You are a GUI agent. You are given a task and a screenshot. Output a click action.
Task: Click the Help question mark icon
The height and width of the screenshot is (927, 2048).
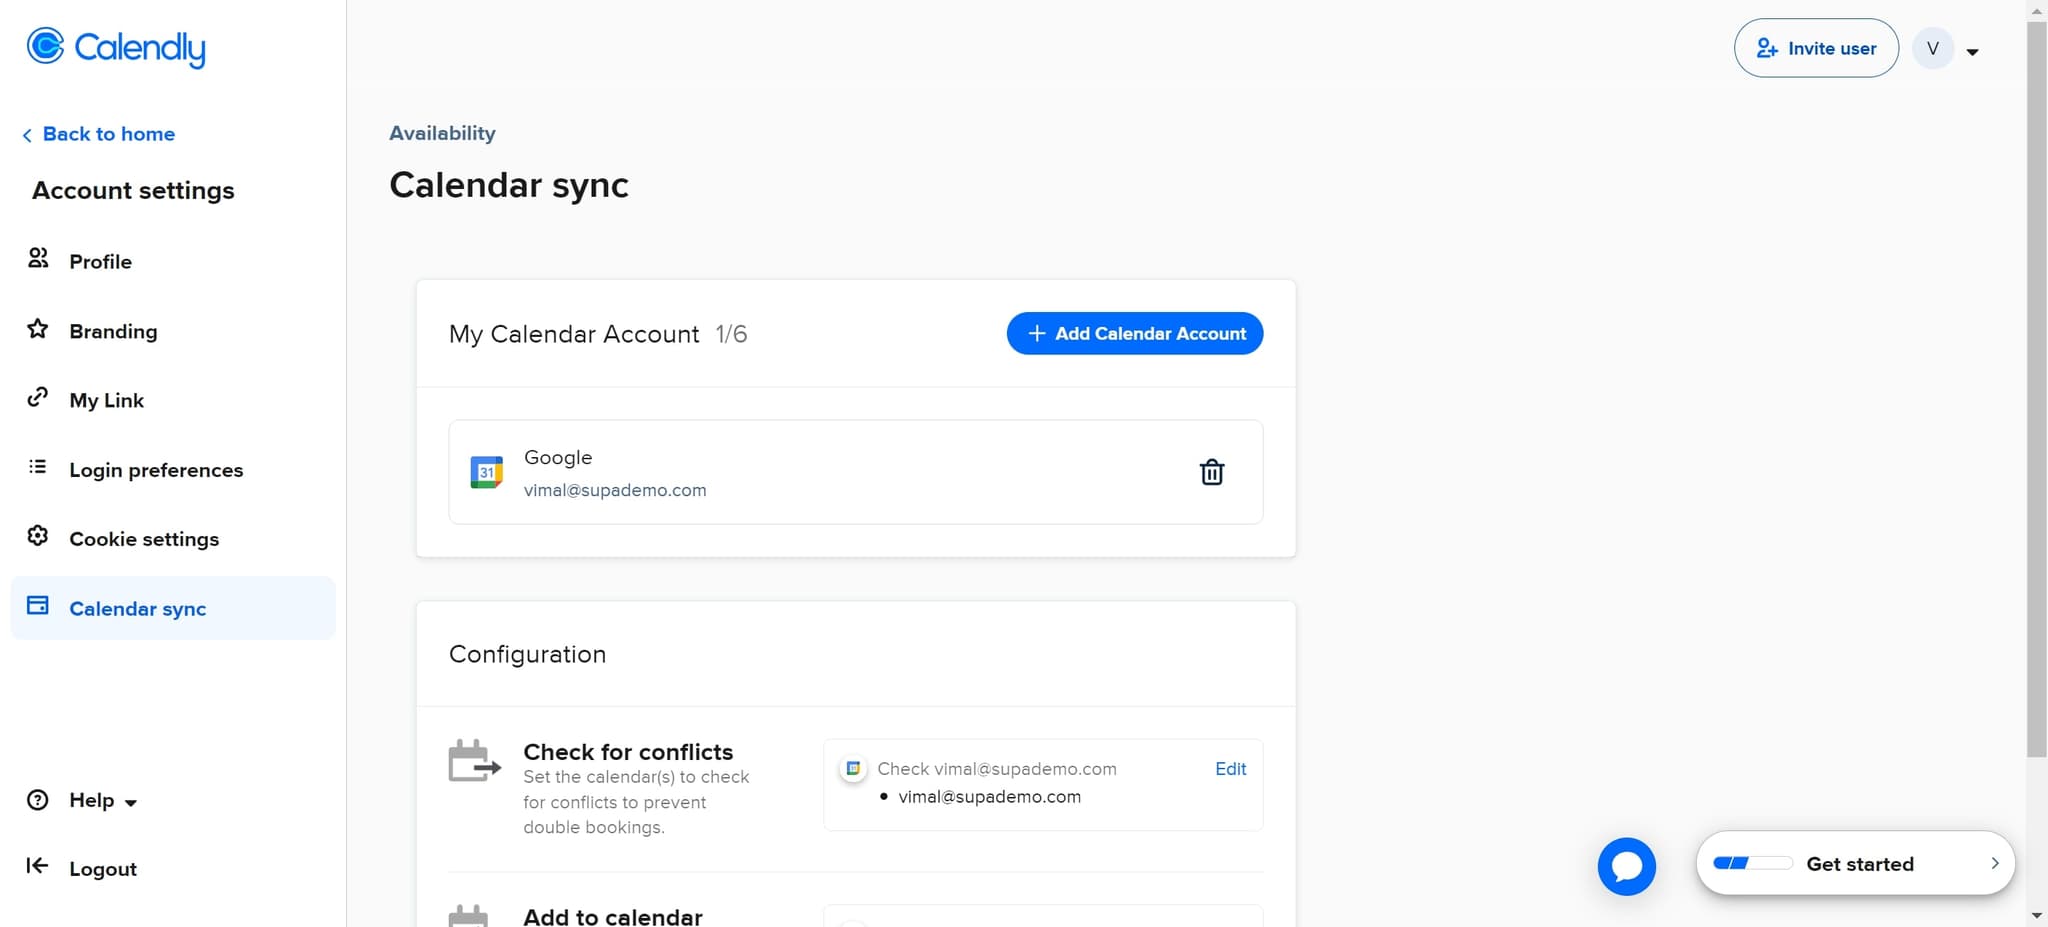pos(38,799)
